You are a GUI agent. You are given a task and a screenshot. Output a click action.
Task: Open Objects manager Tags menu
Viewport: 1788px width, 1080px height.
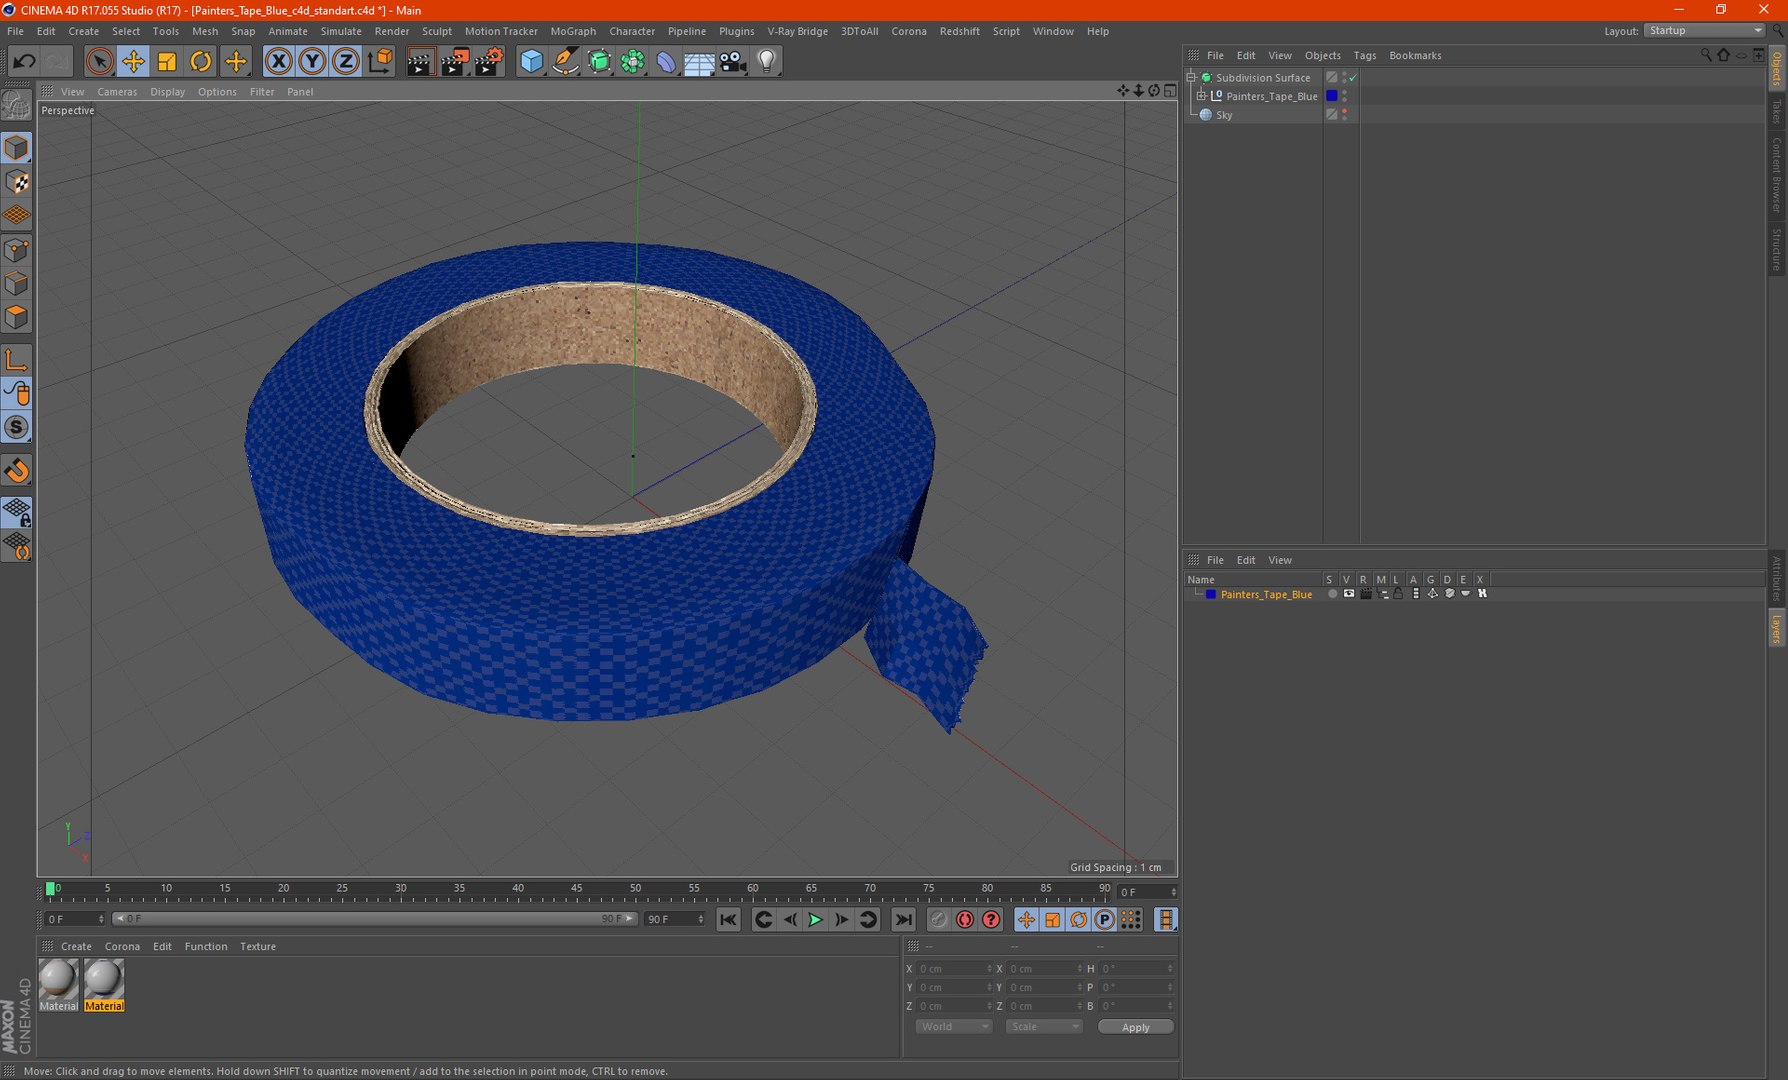pos(1365,56)
